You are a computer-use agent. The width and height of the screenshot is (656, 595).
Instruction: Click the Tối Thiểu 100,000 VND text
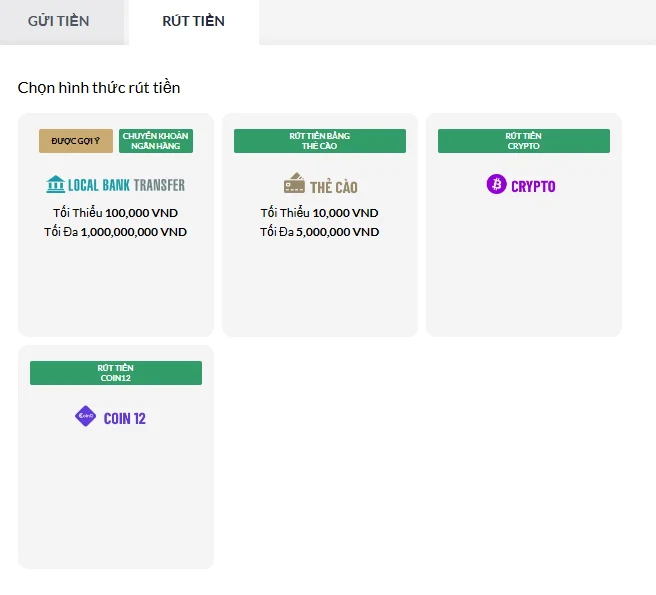point(116,213)
